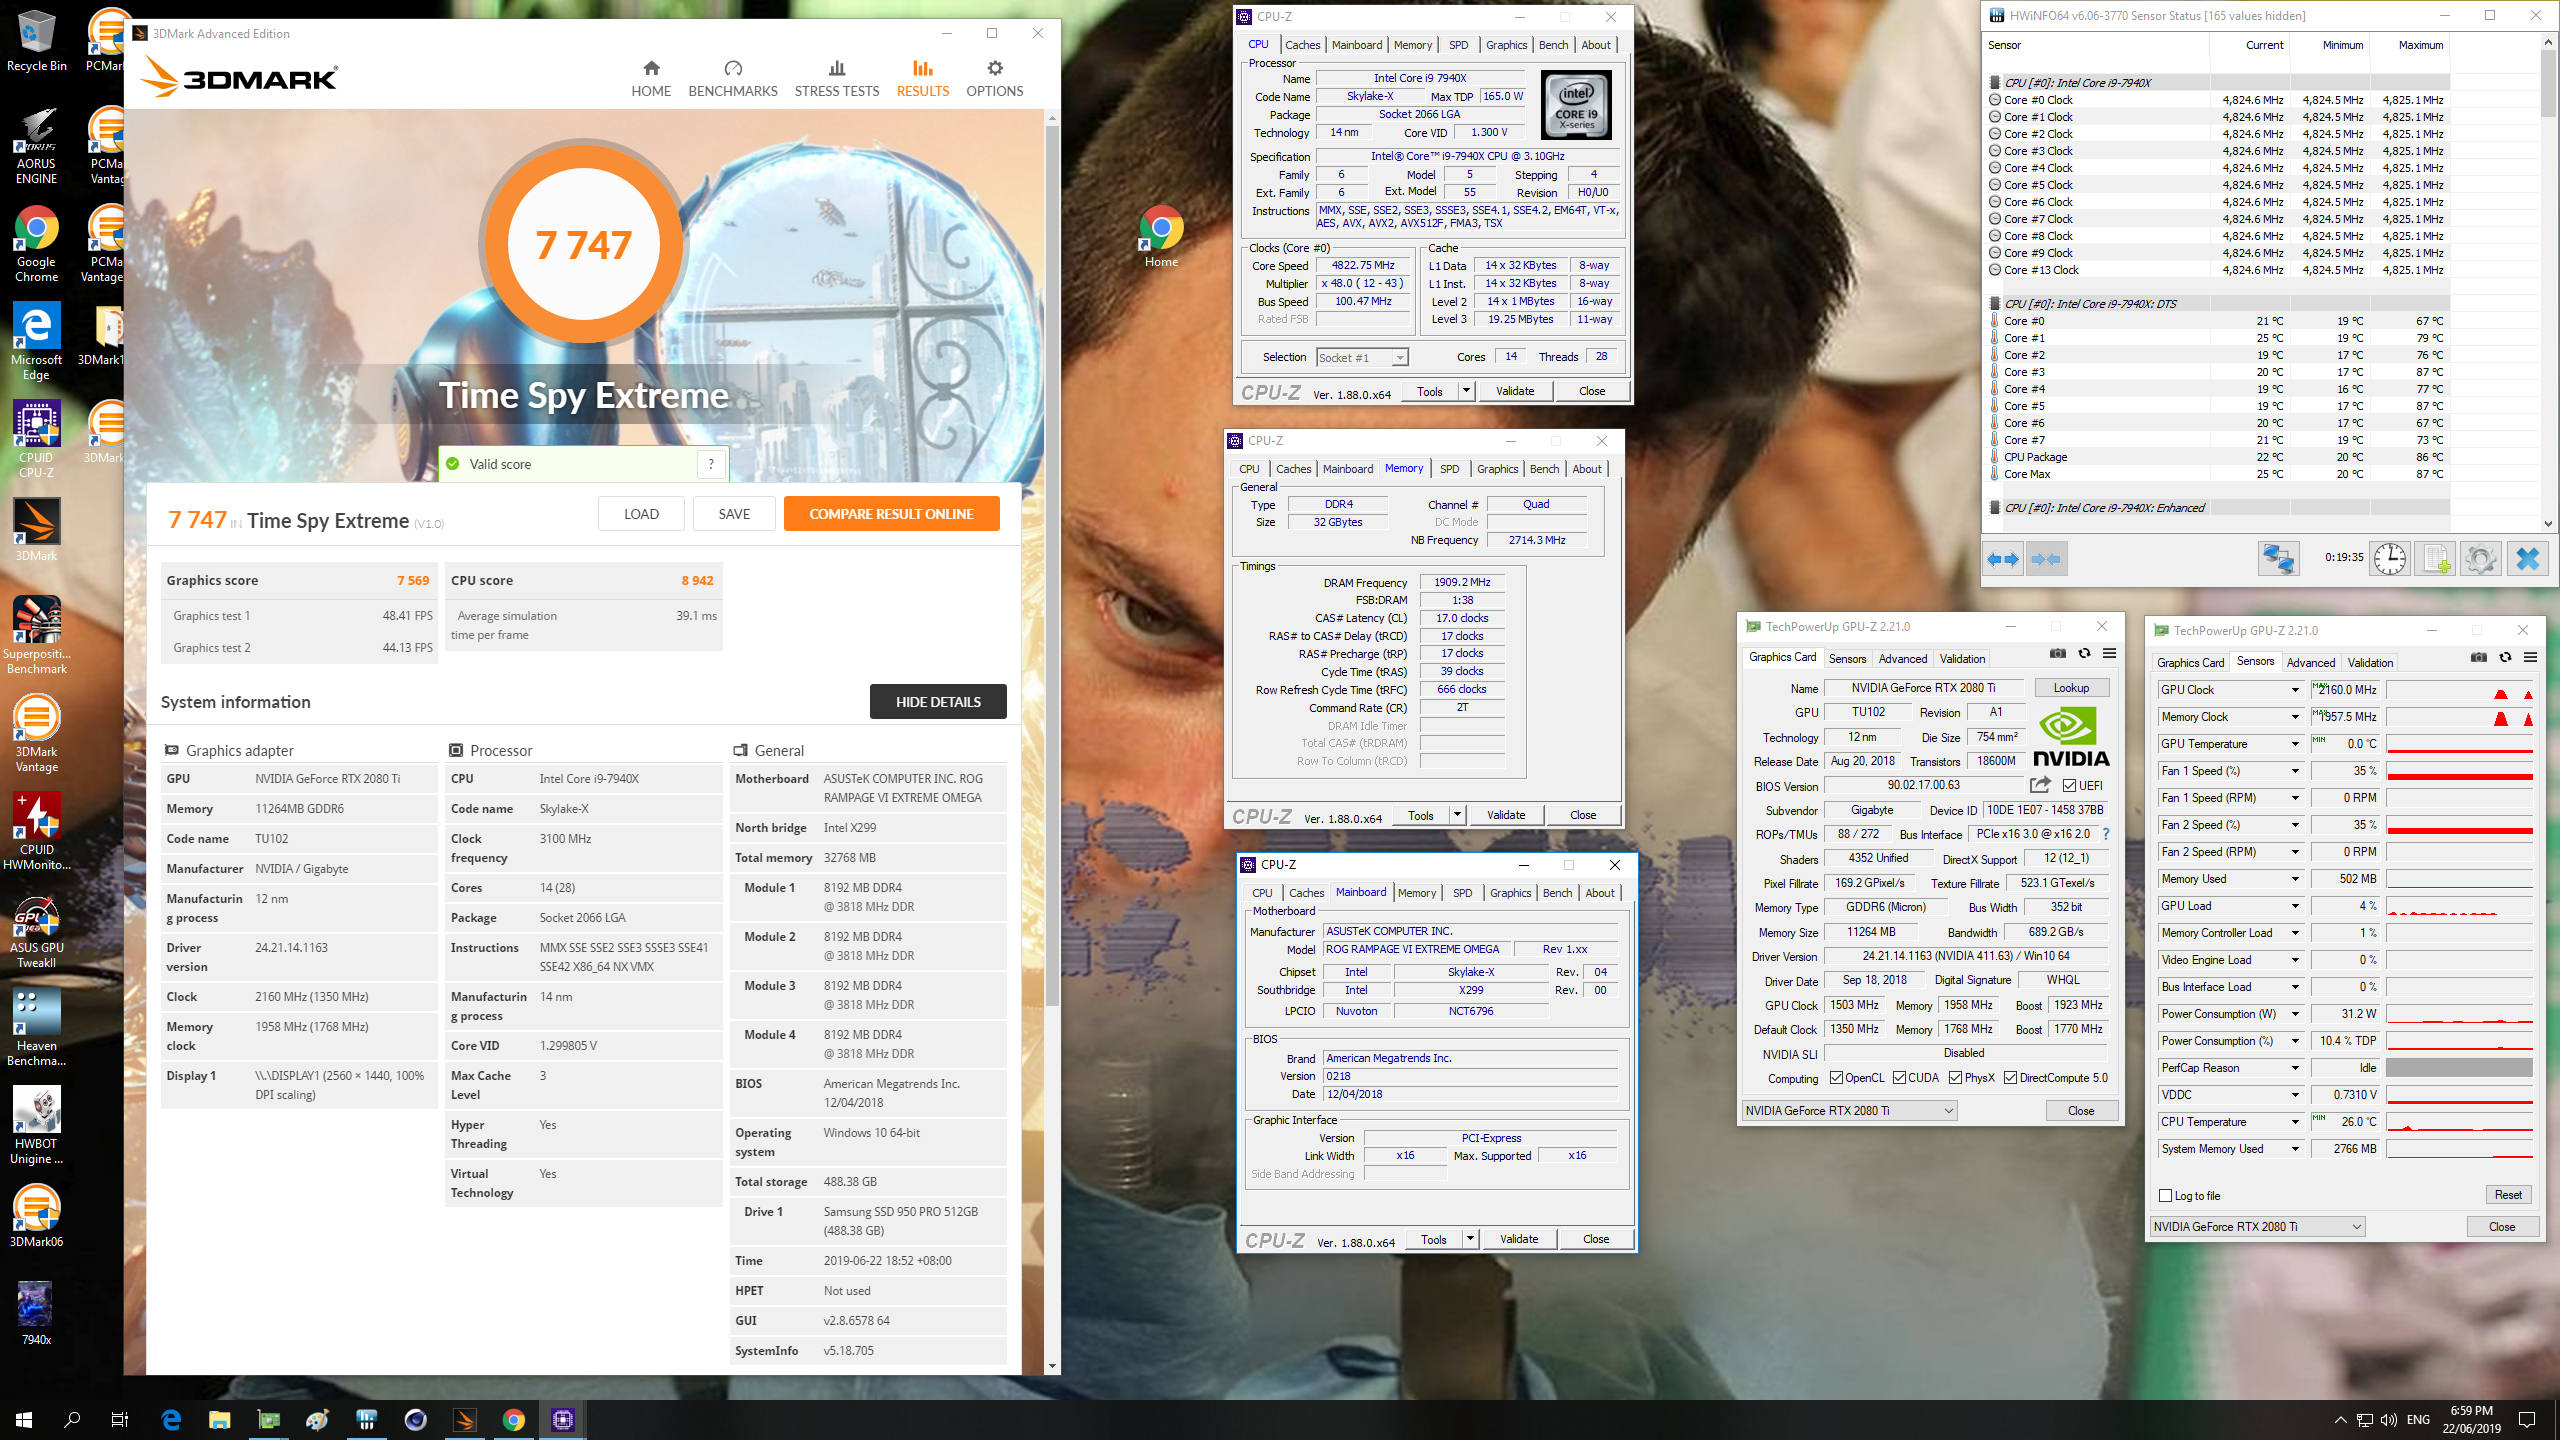Click the SAVE button in 3DMark

734,514
